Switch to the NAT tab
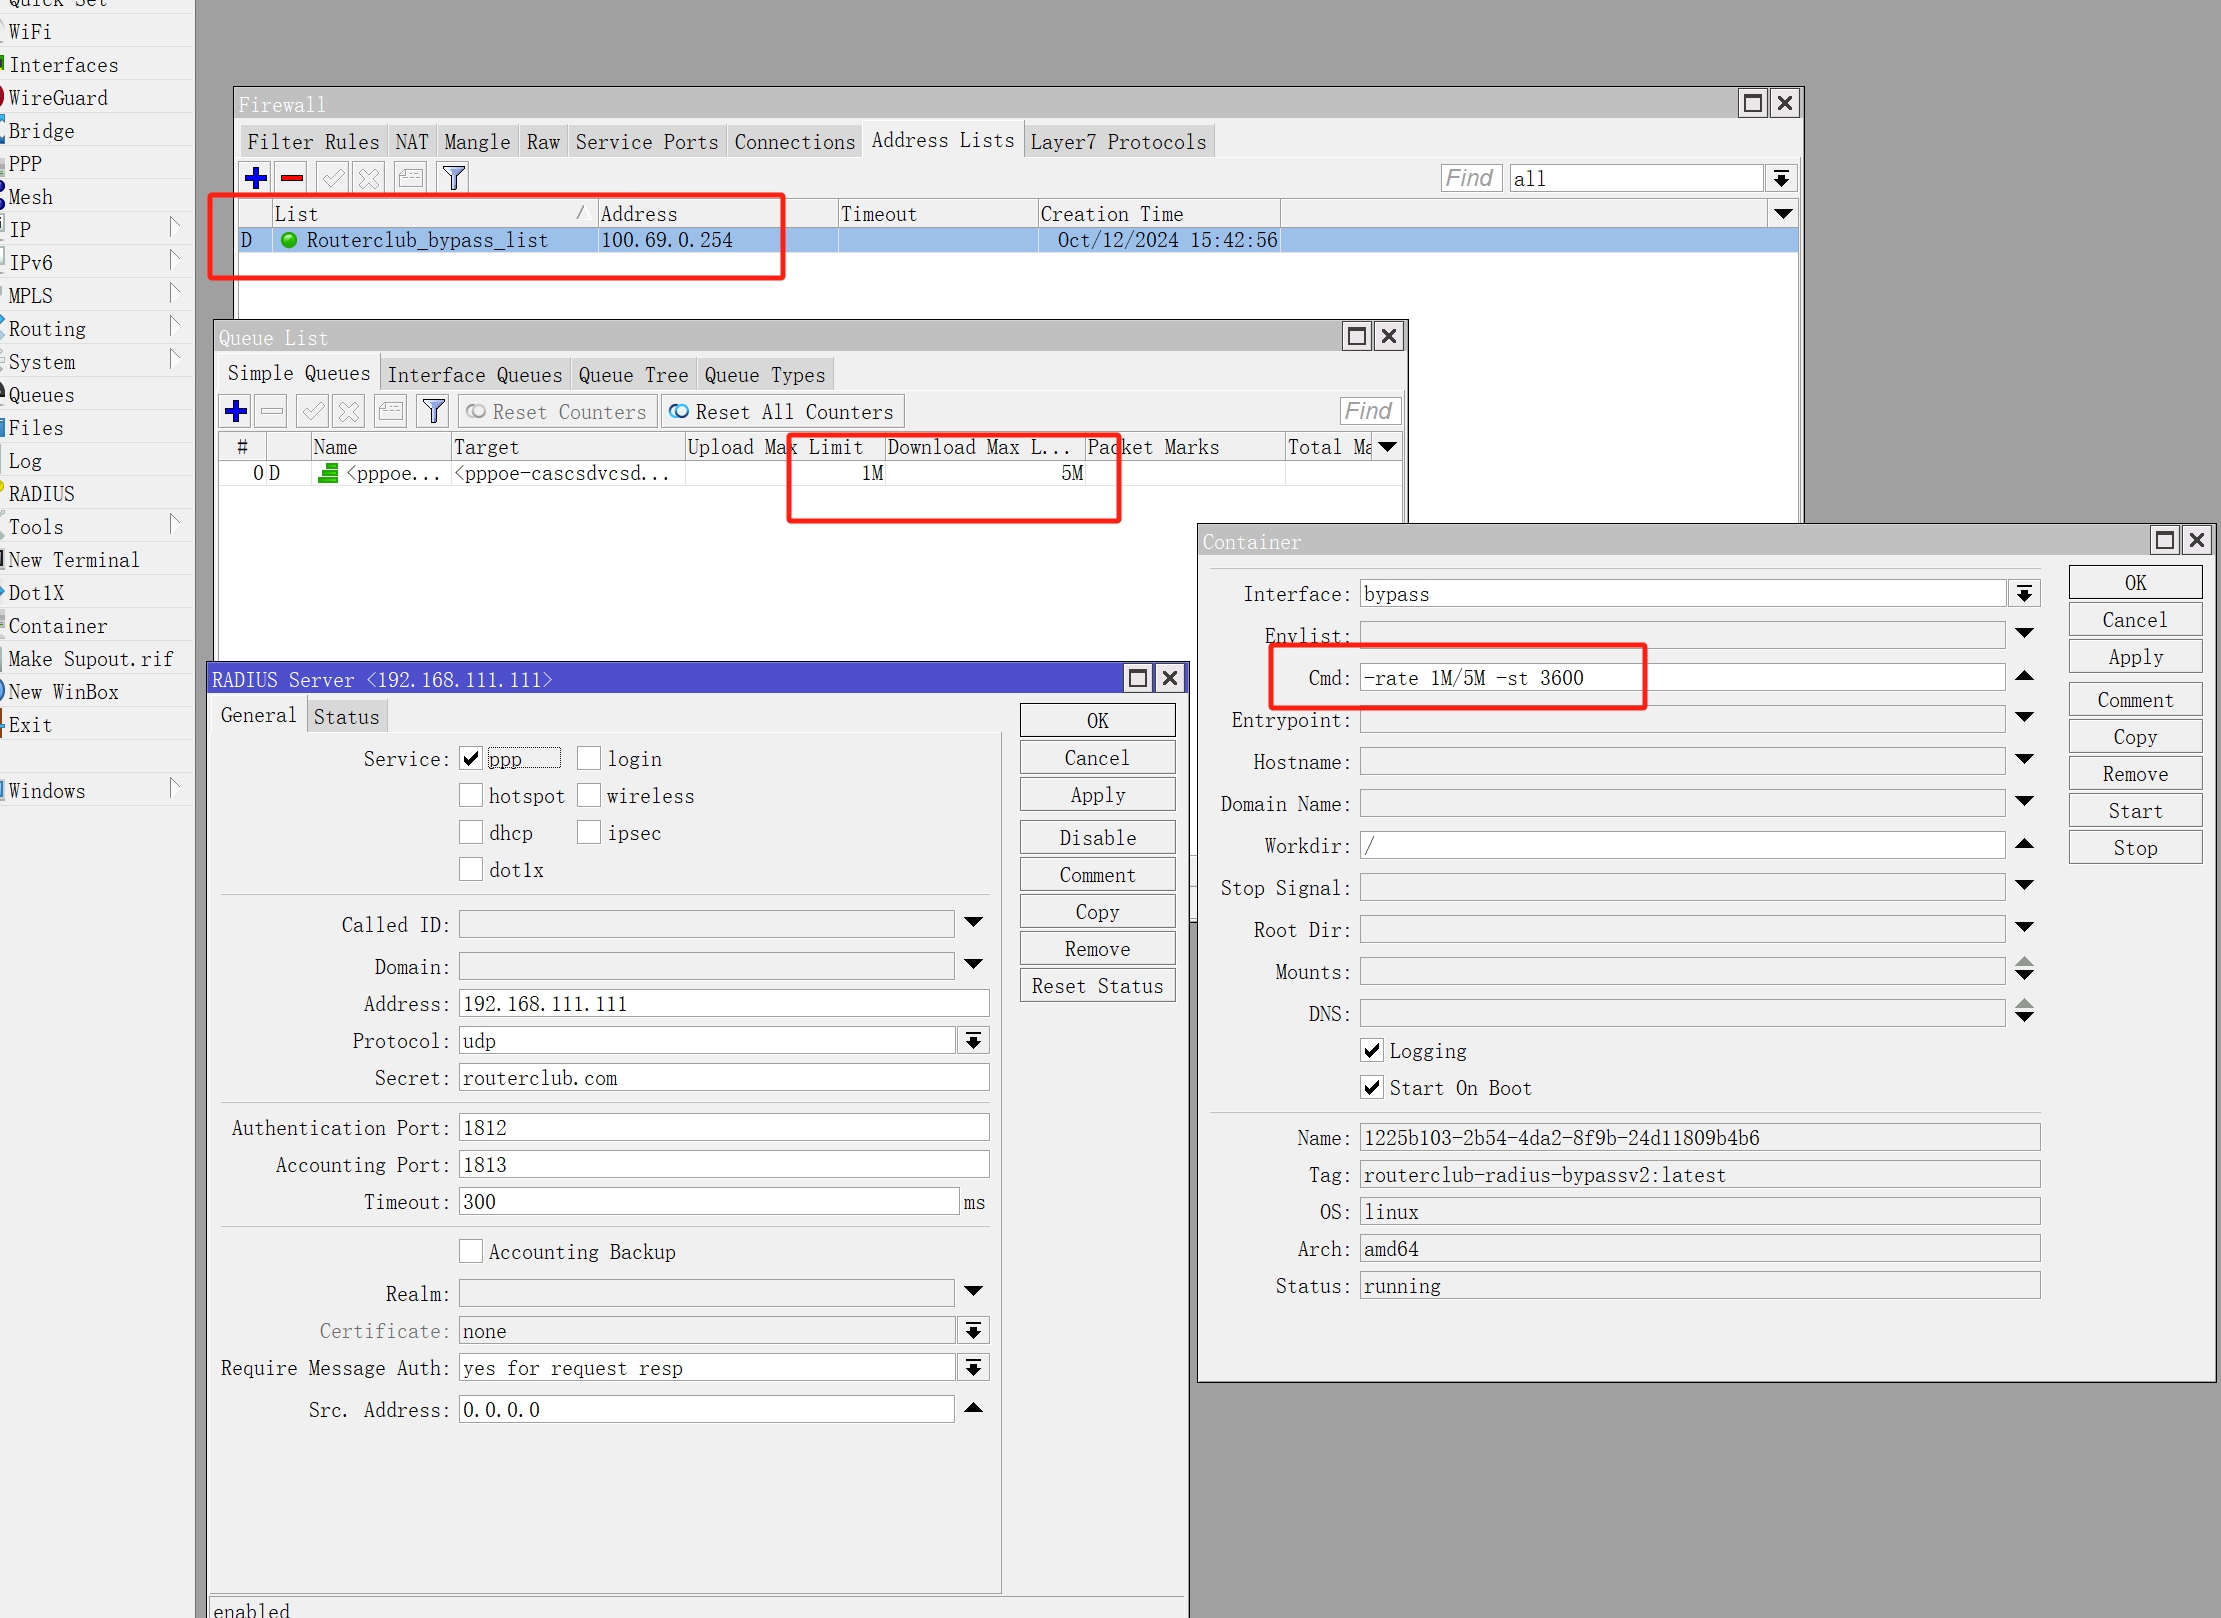Viewport: 2221px width, 1618px height. 412,142
